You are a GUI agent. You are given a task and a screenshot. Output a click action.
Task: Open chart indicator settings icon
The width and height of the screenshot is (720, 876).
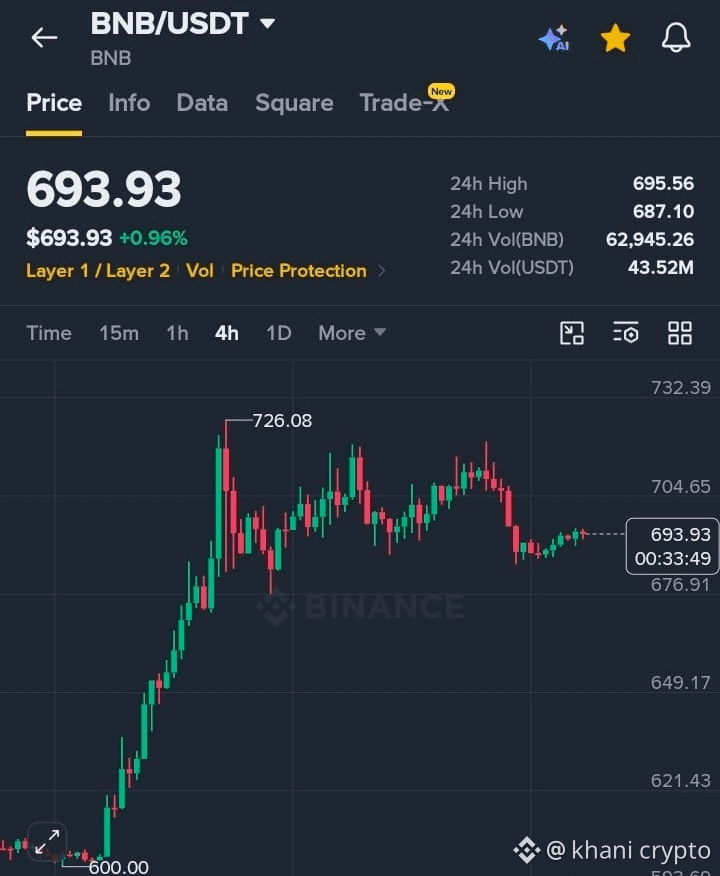coord(626,334)
